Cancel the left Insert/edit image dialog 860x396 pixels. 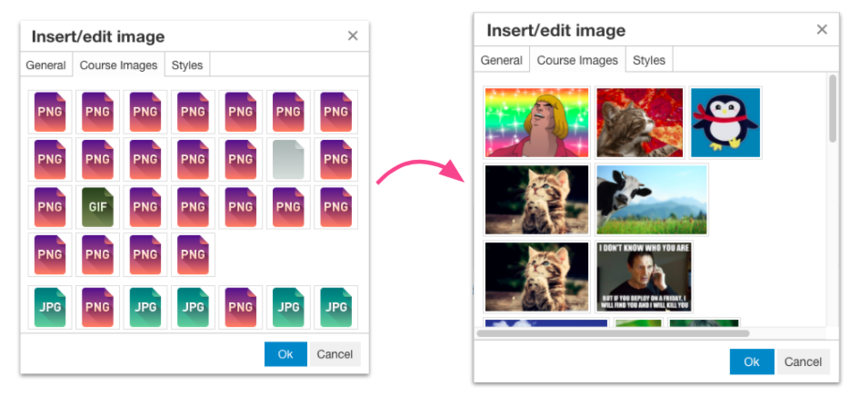335,354
